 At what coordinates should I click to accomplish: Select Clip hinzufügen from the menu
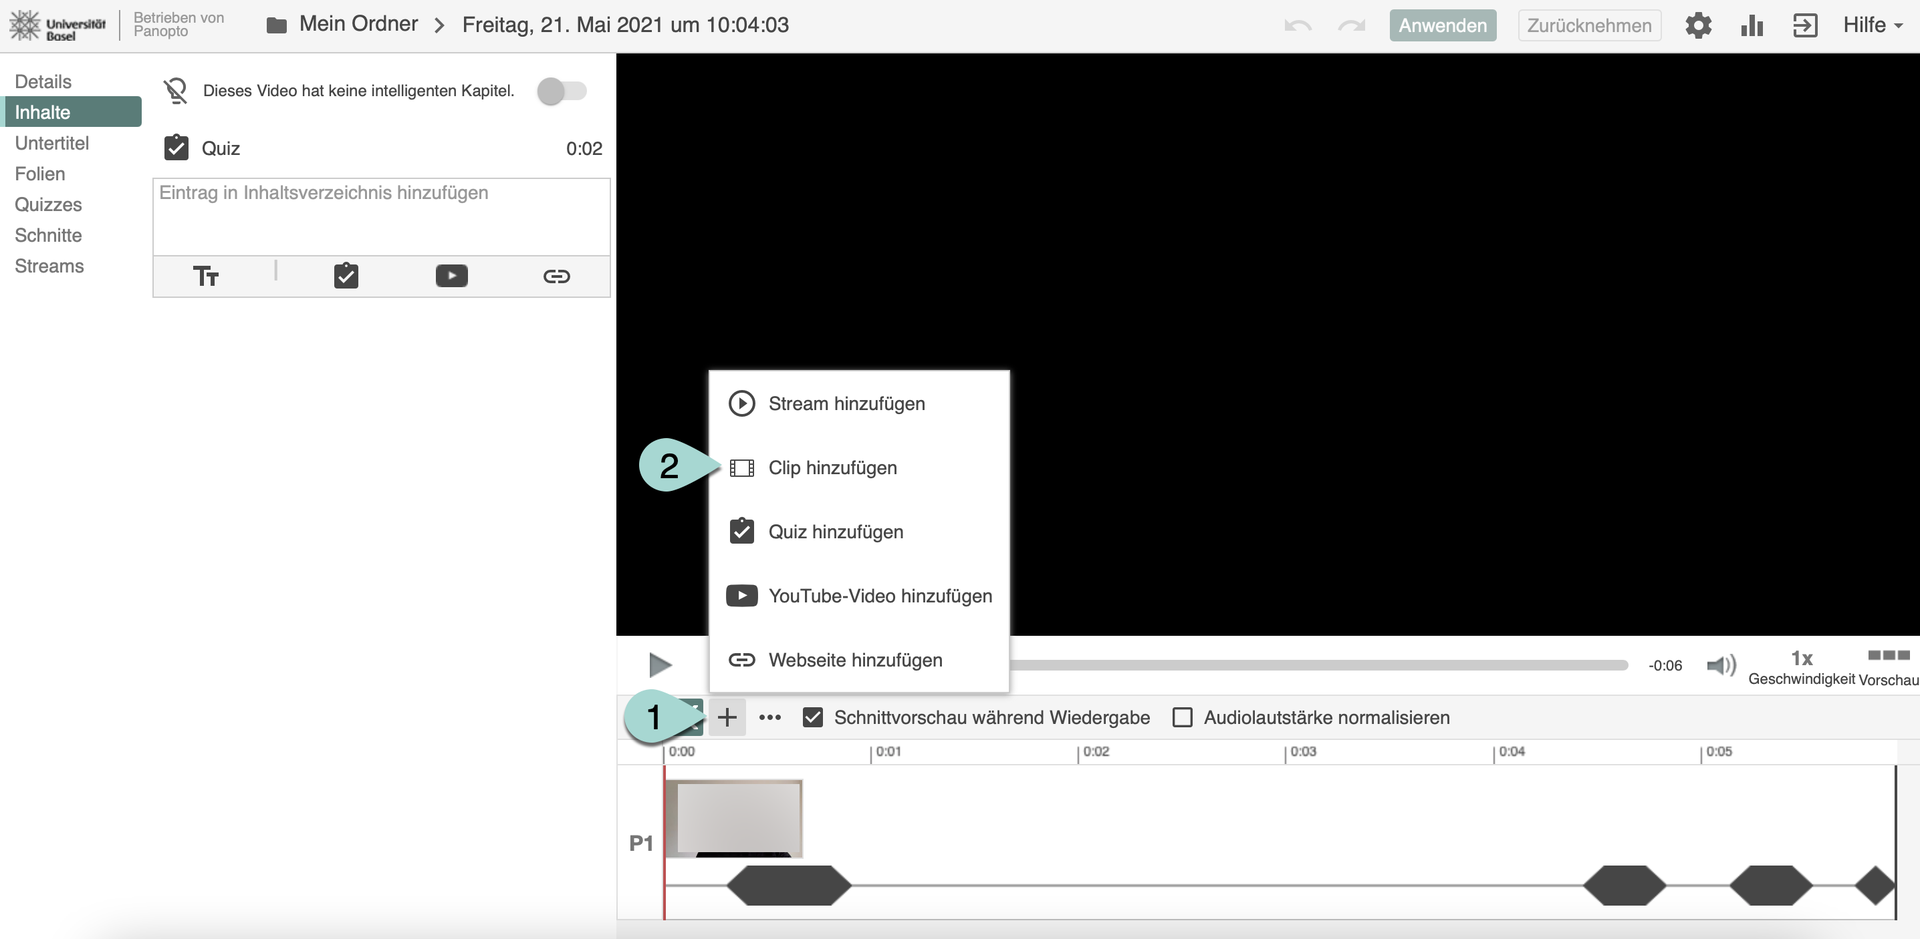click(x=832, y=468)
